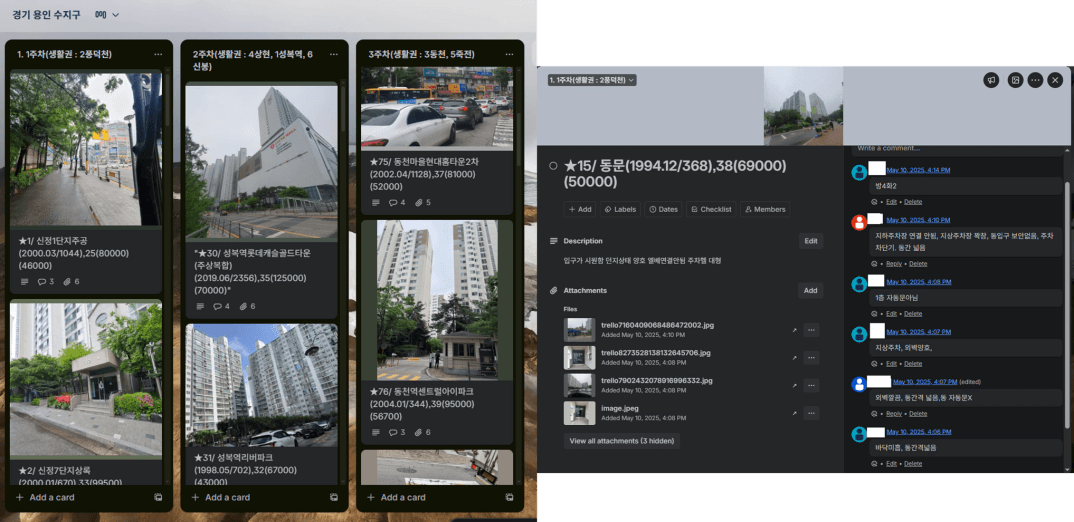Open trello7160409068486472002.jpg in new tab via arrow icon

click(792, 330)
